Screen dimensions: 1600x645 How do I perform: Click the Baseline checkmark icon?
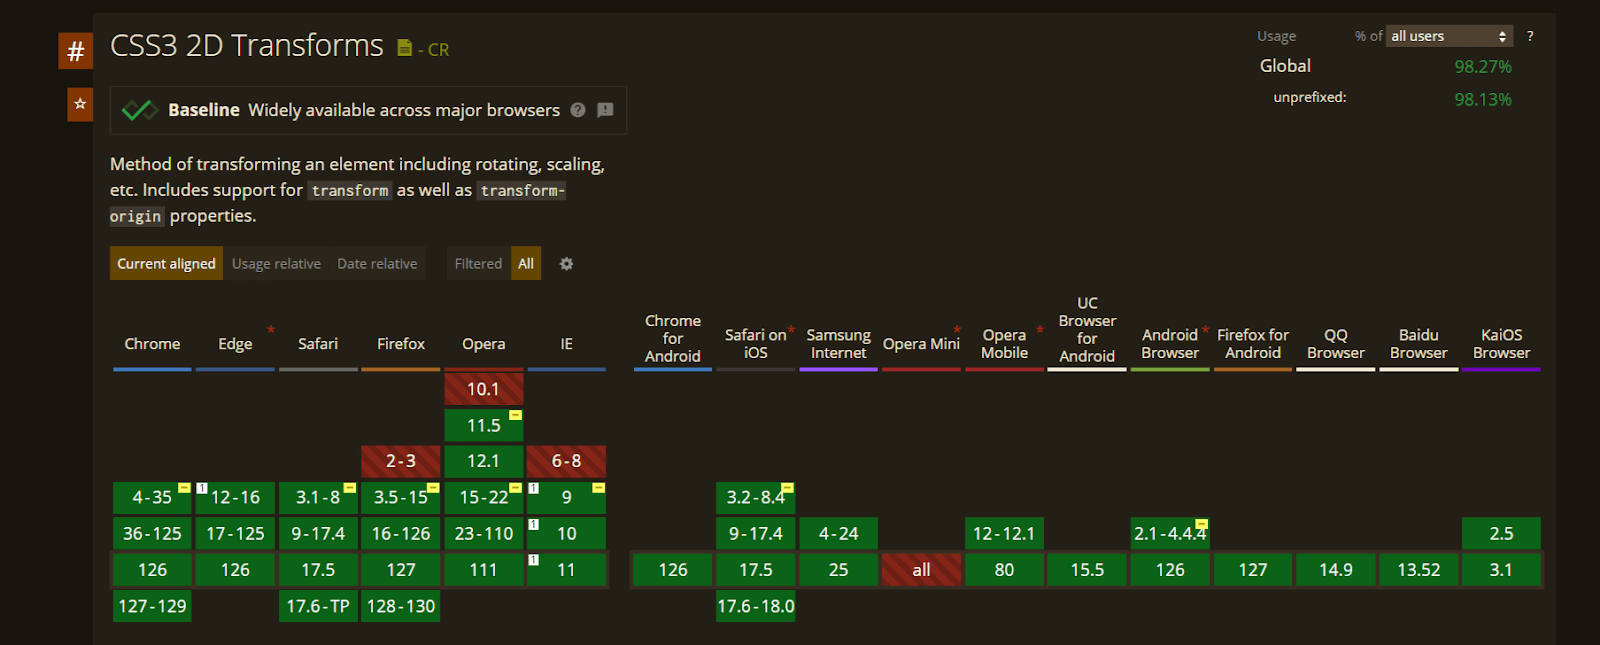pyautogui.click(x=139, y=110)
